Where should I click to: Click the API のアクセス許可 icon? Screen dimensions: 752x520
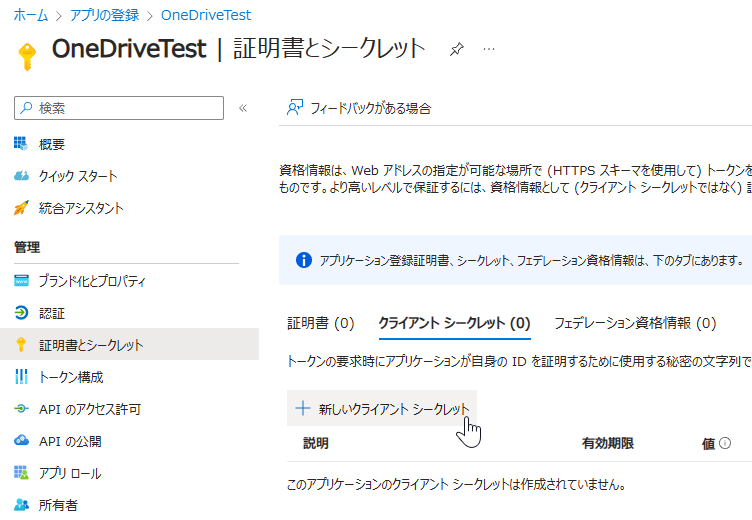coord(21,409)
